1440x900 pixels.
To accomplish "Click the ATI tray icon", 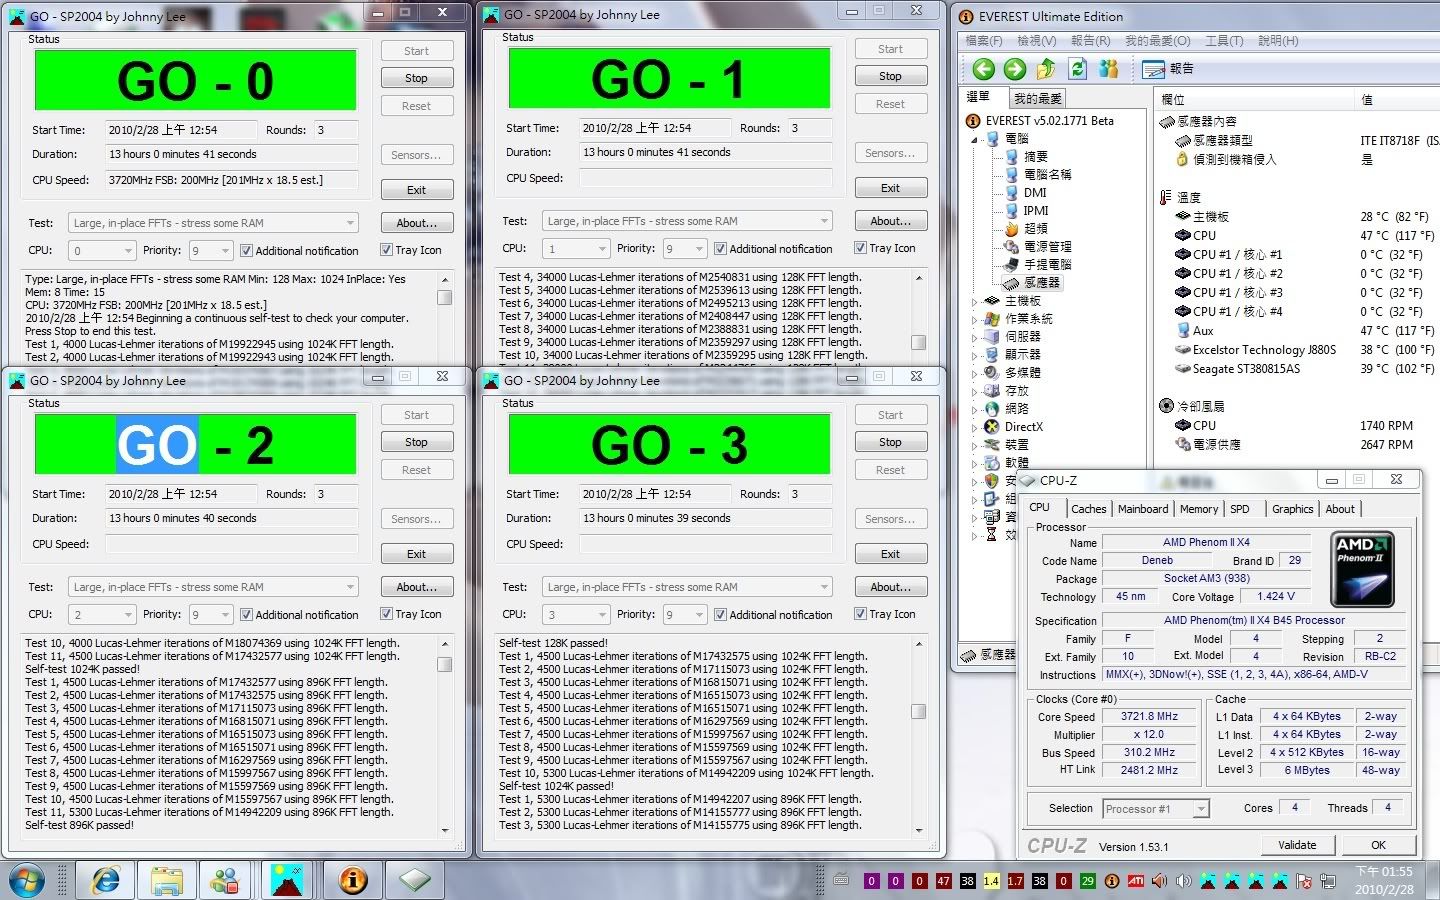I will click(x=1135, y=881).
